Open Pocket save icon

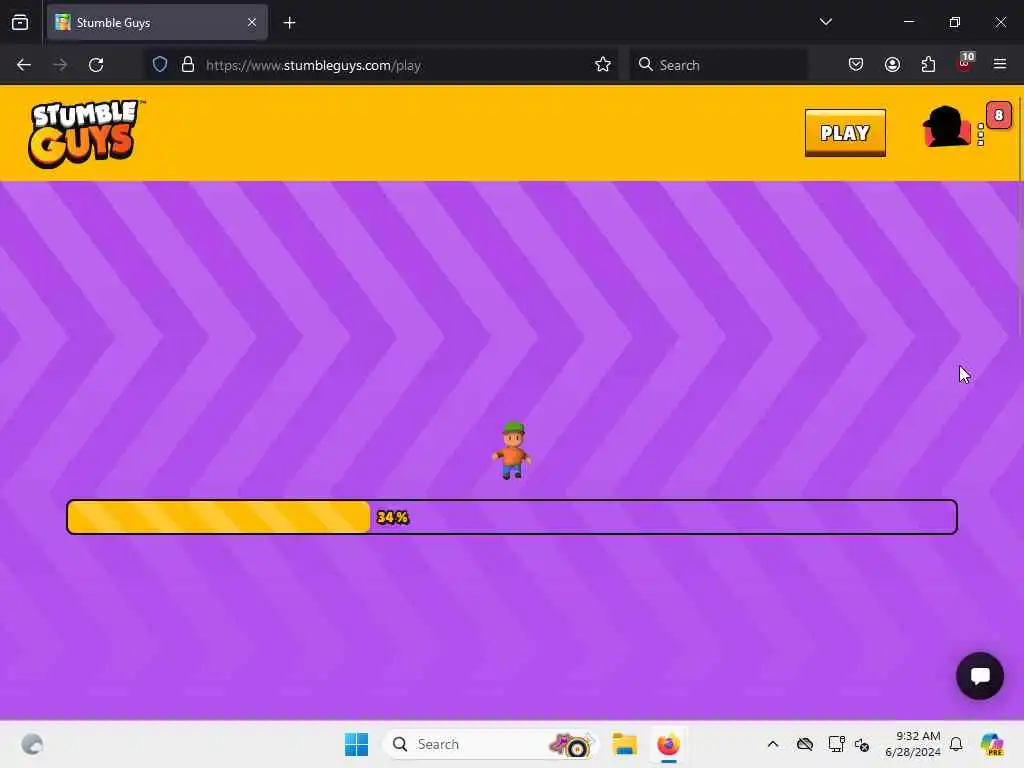point(856,65)
